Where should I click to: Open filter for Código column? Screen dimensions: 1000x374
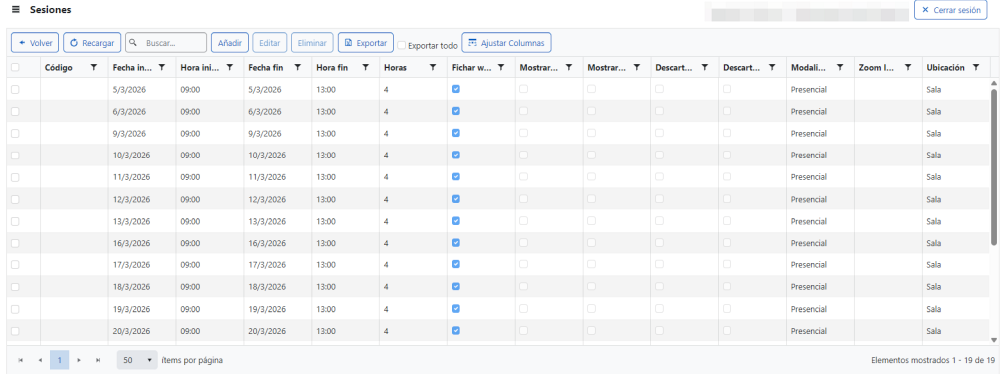click(x=94, y=67)
